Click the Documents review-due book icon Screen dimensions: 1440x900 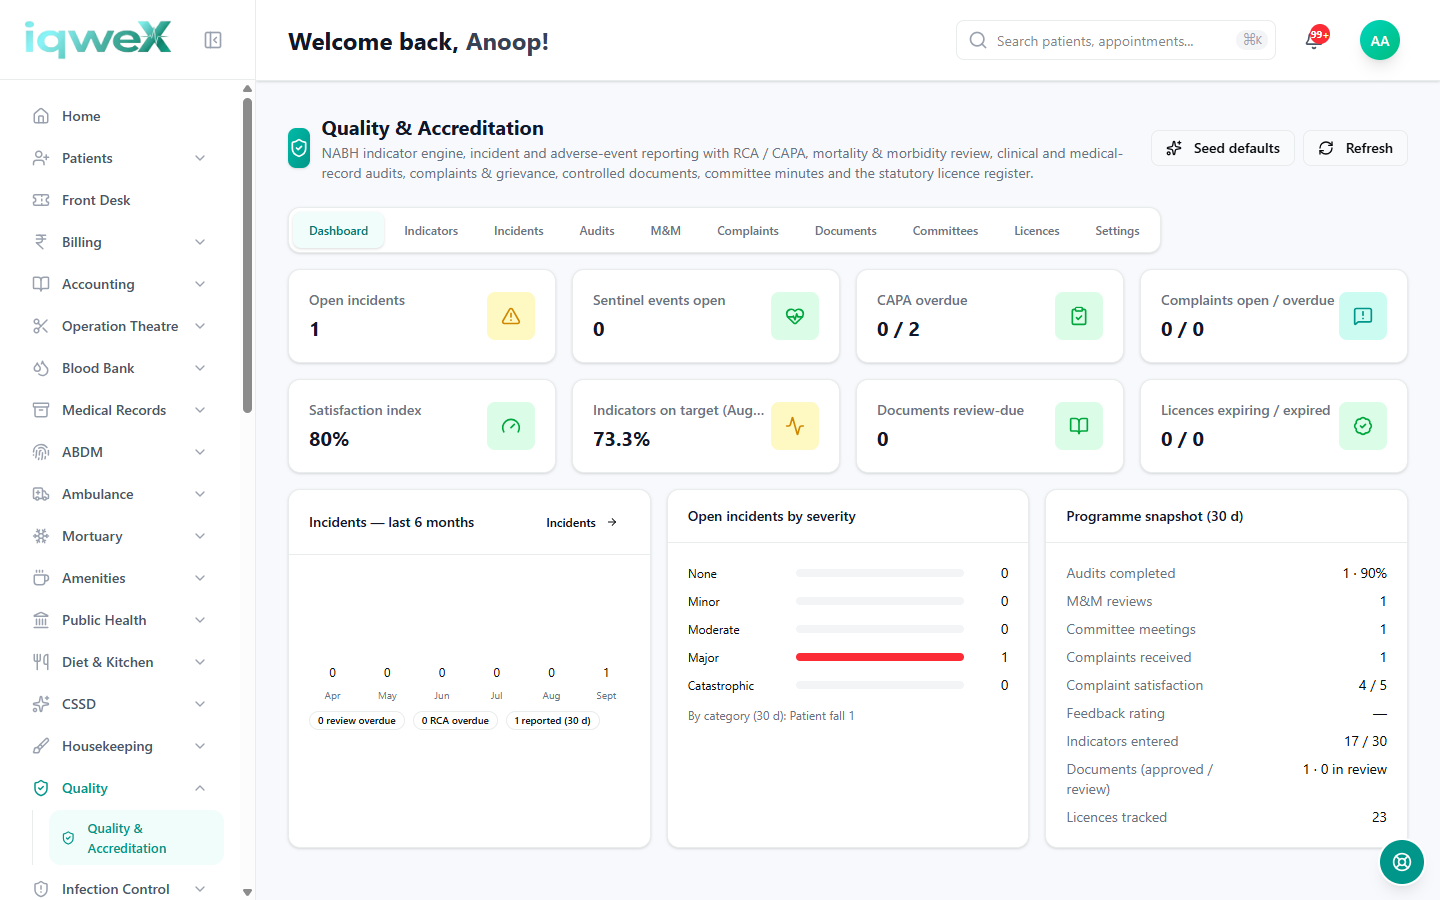(x=1079, y=426)
